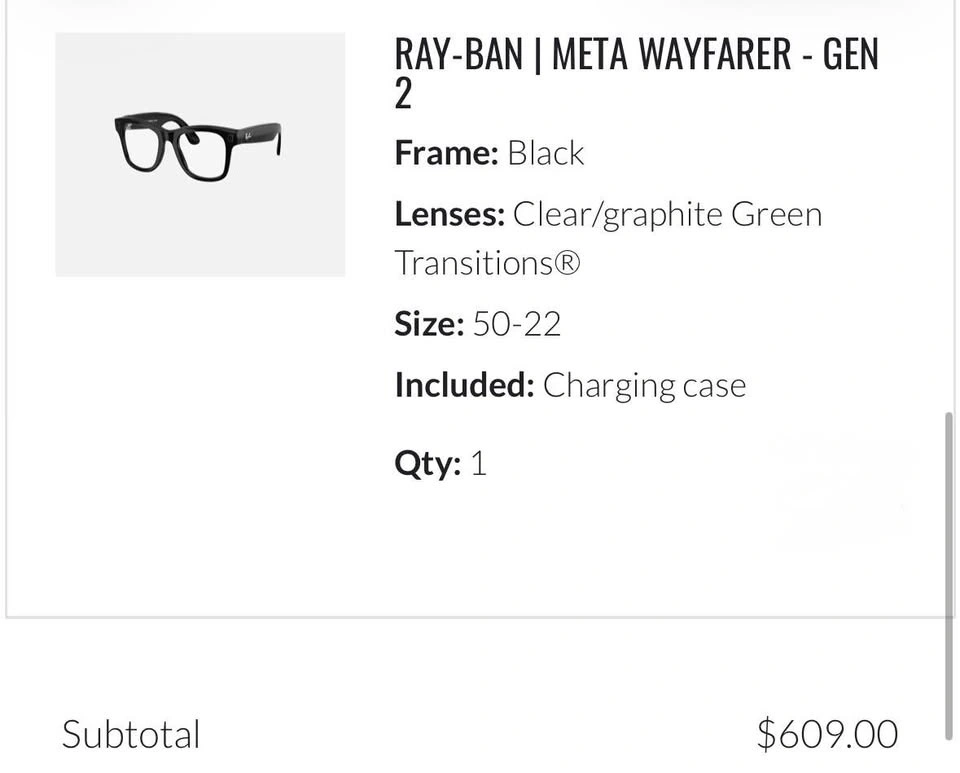Select the "50-22" size value

[x=517, y=324]
